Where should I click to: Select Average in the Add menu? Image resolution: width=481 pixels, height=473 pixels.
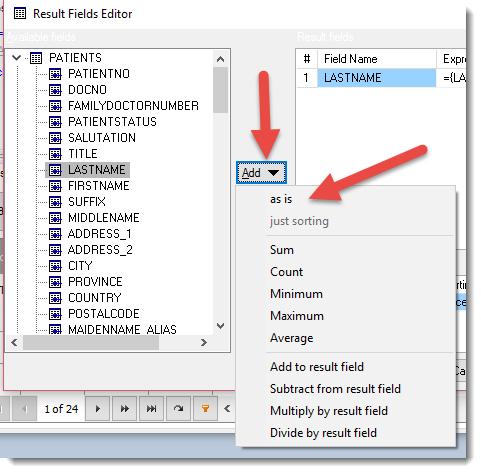pyautogui.click(x=291, y=338)
